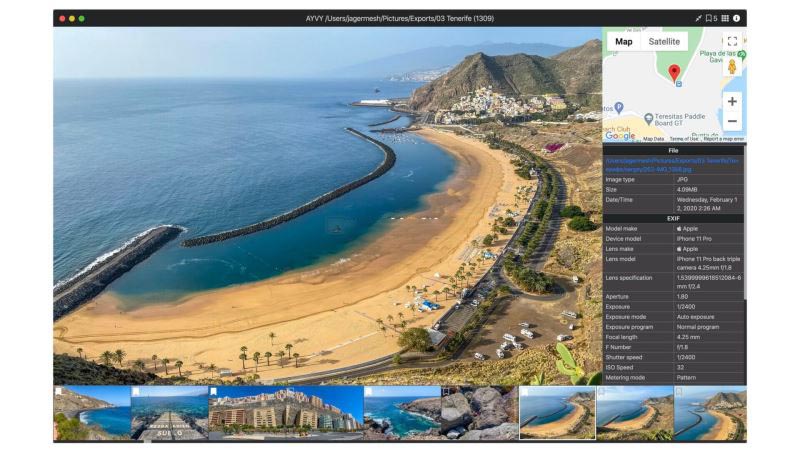The height and width of the screenshot is (450, 800).
Task: Click the Aperture value 1.80
Action: click(x=682, y=296)
